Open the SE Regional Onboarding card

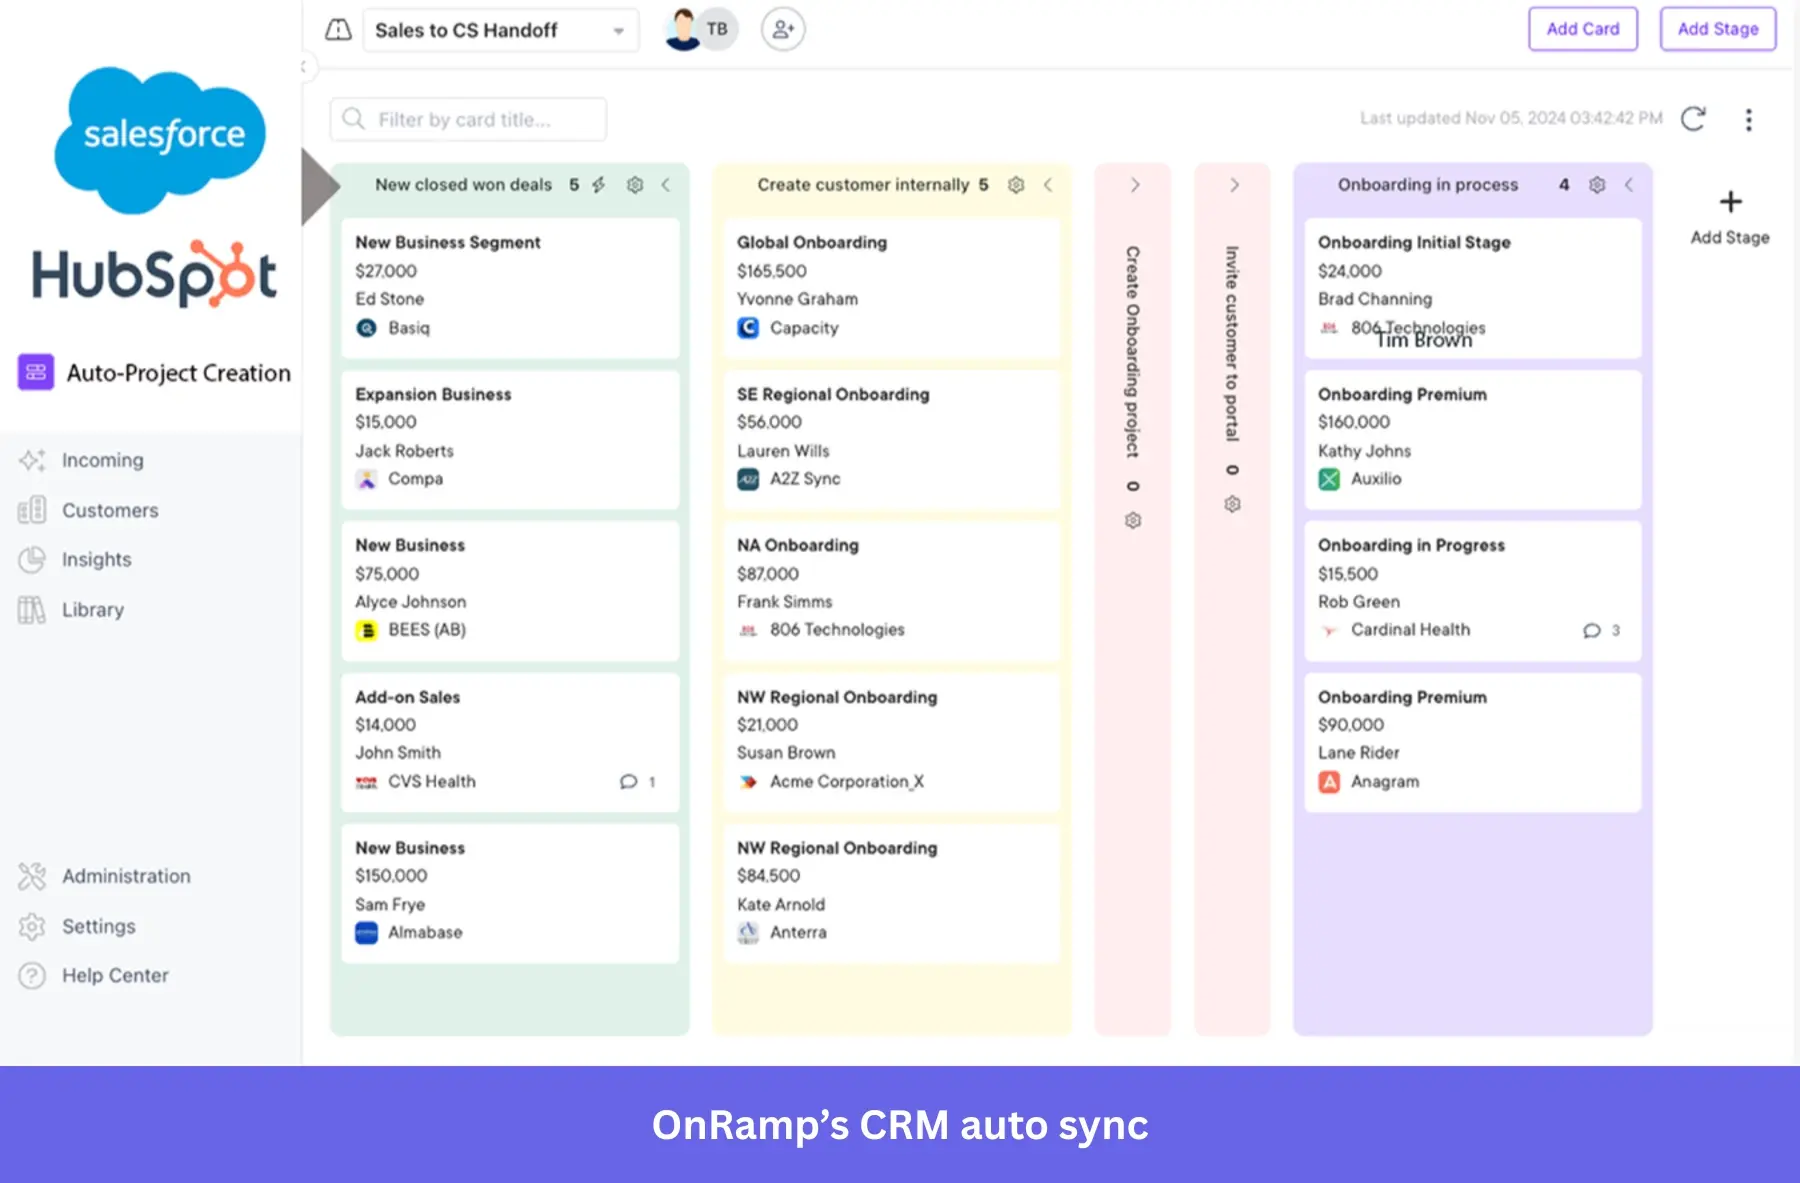(891, 439)
